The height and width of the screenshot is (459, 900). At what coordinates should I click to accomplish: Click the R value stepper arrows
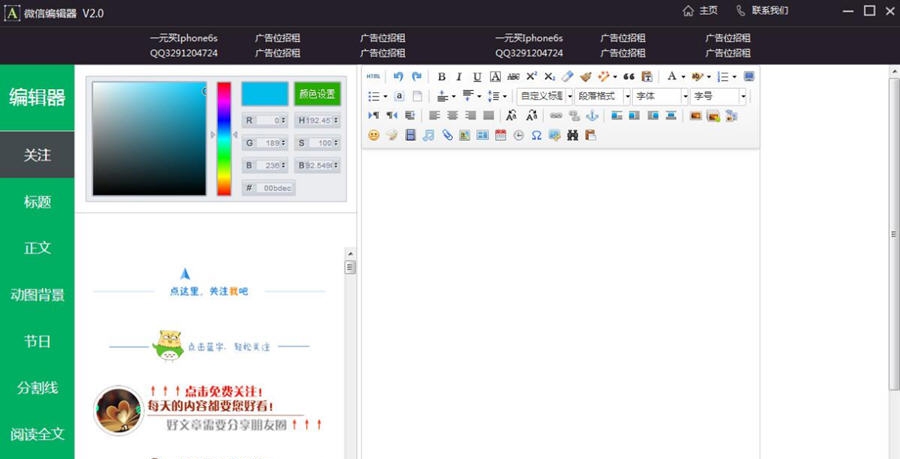284,120
